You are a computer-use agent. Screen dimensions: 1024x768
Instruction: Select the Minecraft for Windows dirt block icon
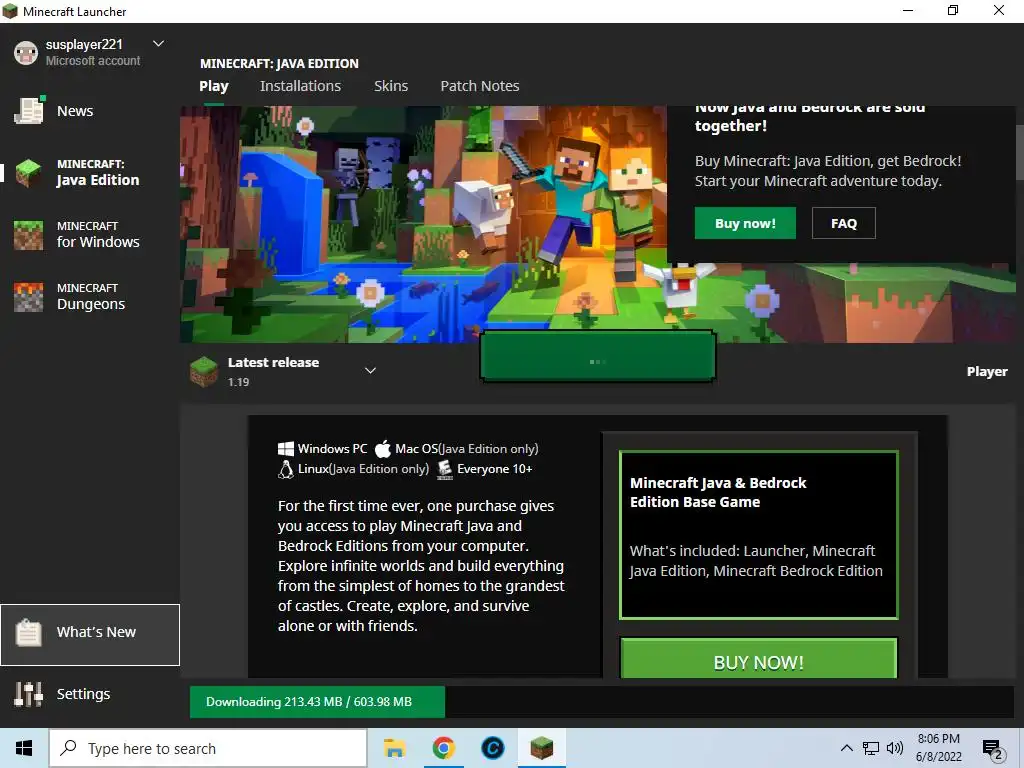pos(29,235)
